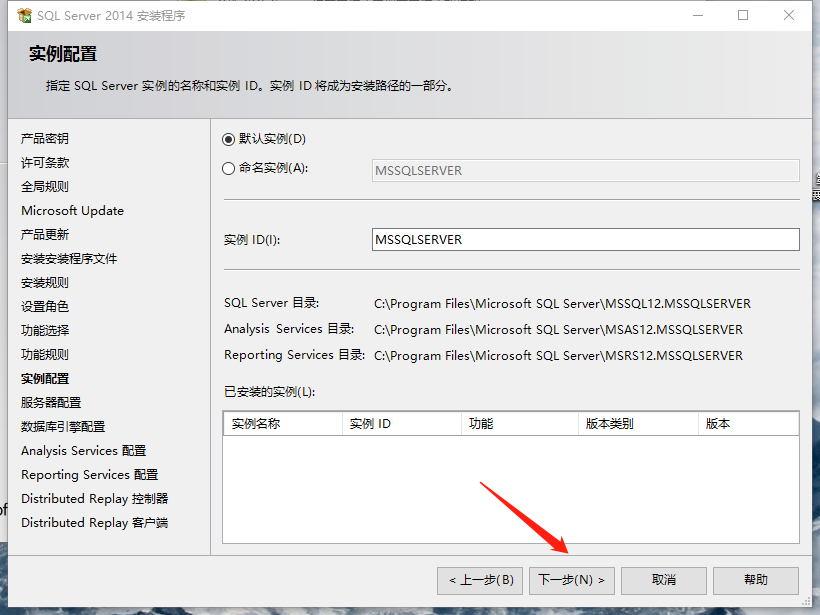Click the disabled named instance MSSQLSERVER field

pyautogui.click(x=586, y=170)
